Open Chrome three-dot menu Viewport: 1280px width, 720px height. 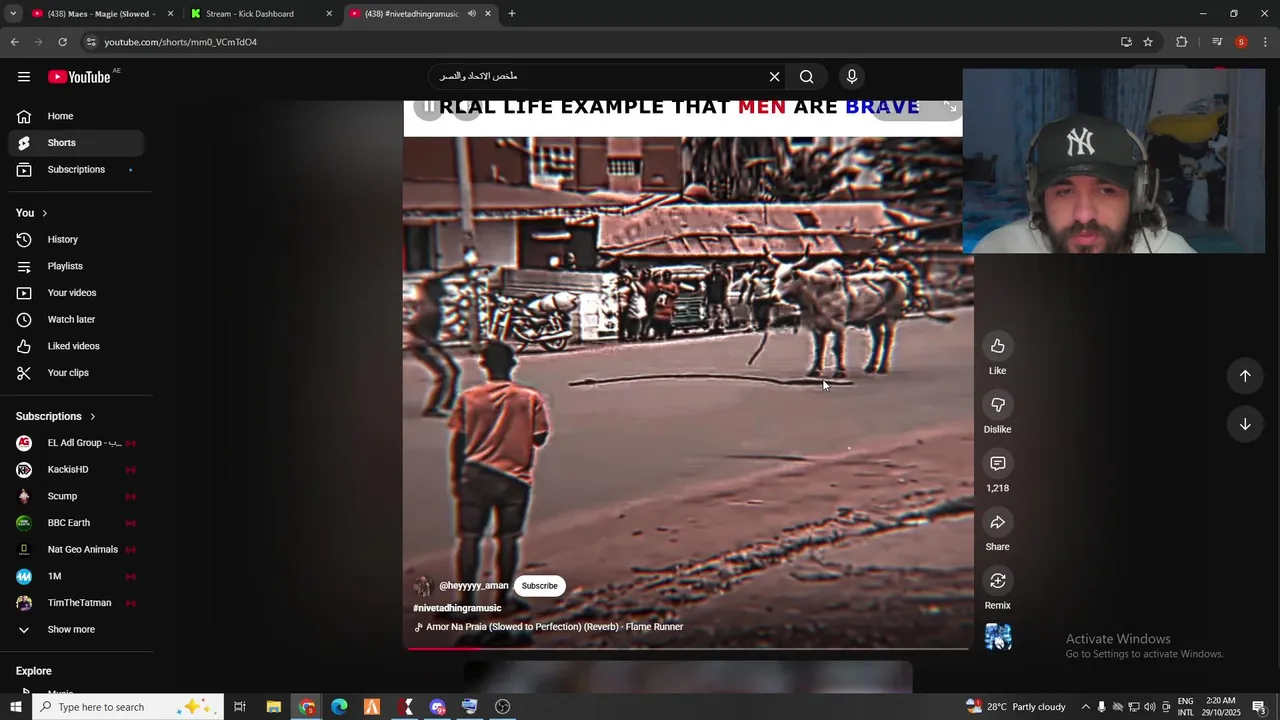[1266, 42]
